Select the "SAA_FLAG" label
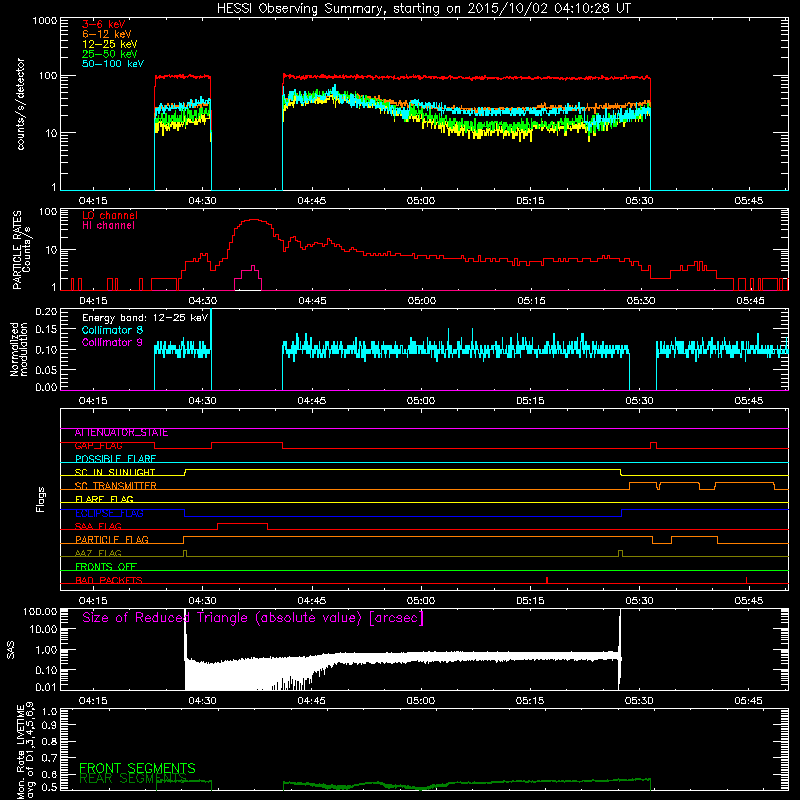Viewport: 800px width, 800px height. (x=98, y=527)
